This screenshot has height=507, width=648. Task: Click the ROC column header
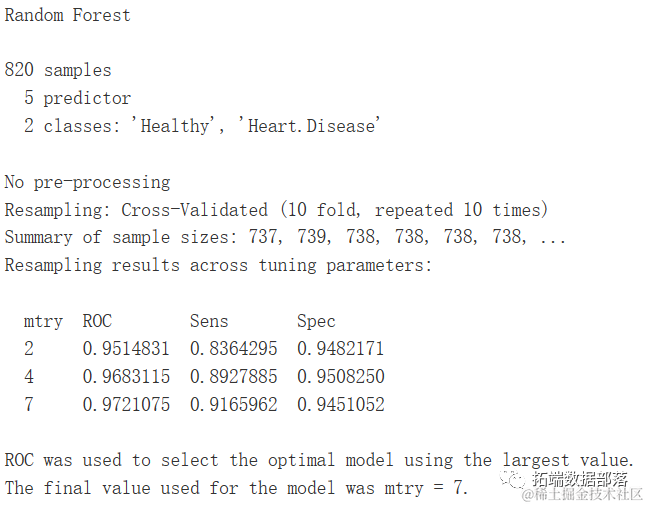pyautogui.click(x=98, y=321)
